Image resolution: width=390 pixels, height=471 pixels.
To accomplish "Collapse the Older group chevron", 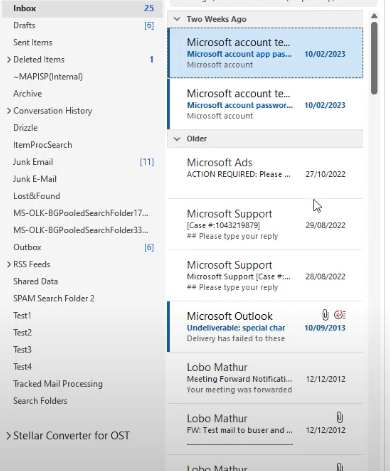I will point(177,139).
